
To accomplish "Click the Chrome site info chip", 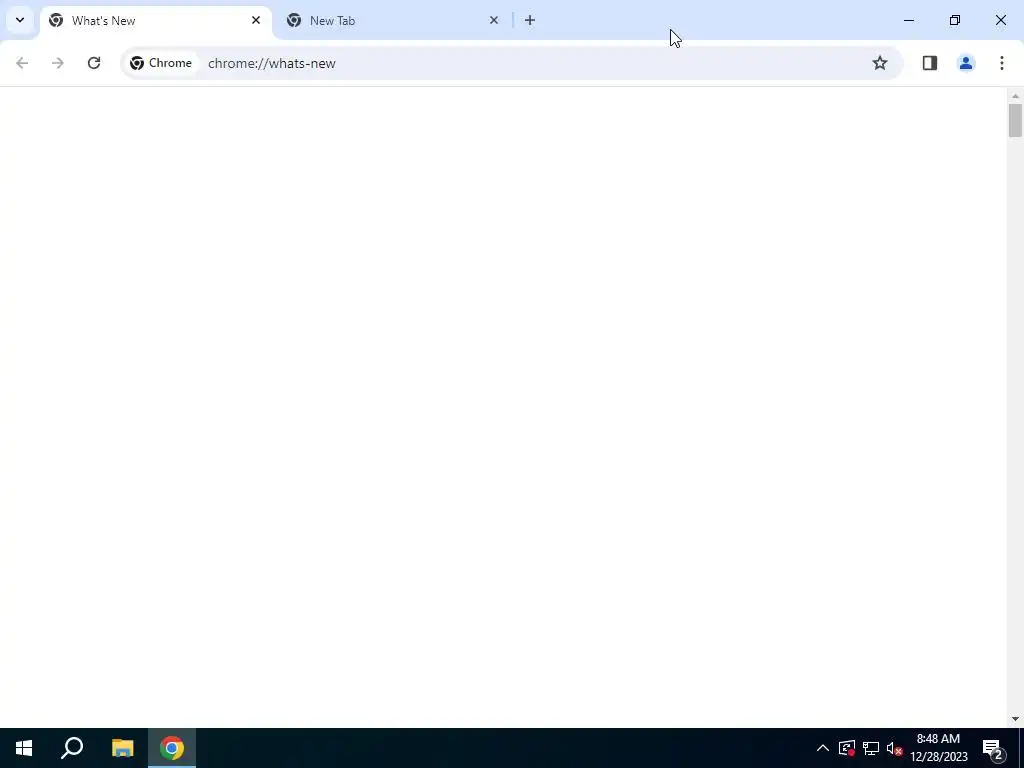I will pyautogui.click(x=161, y=63).
